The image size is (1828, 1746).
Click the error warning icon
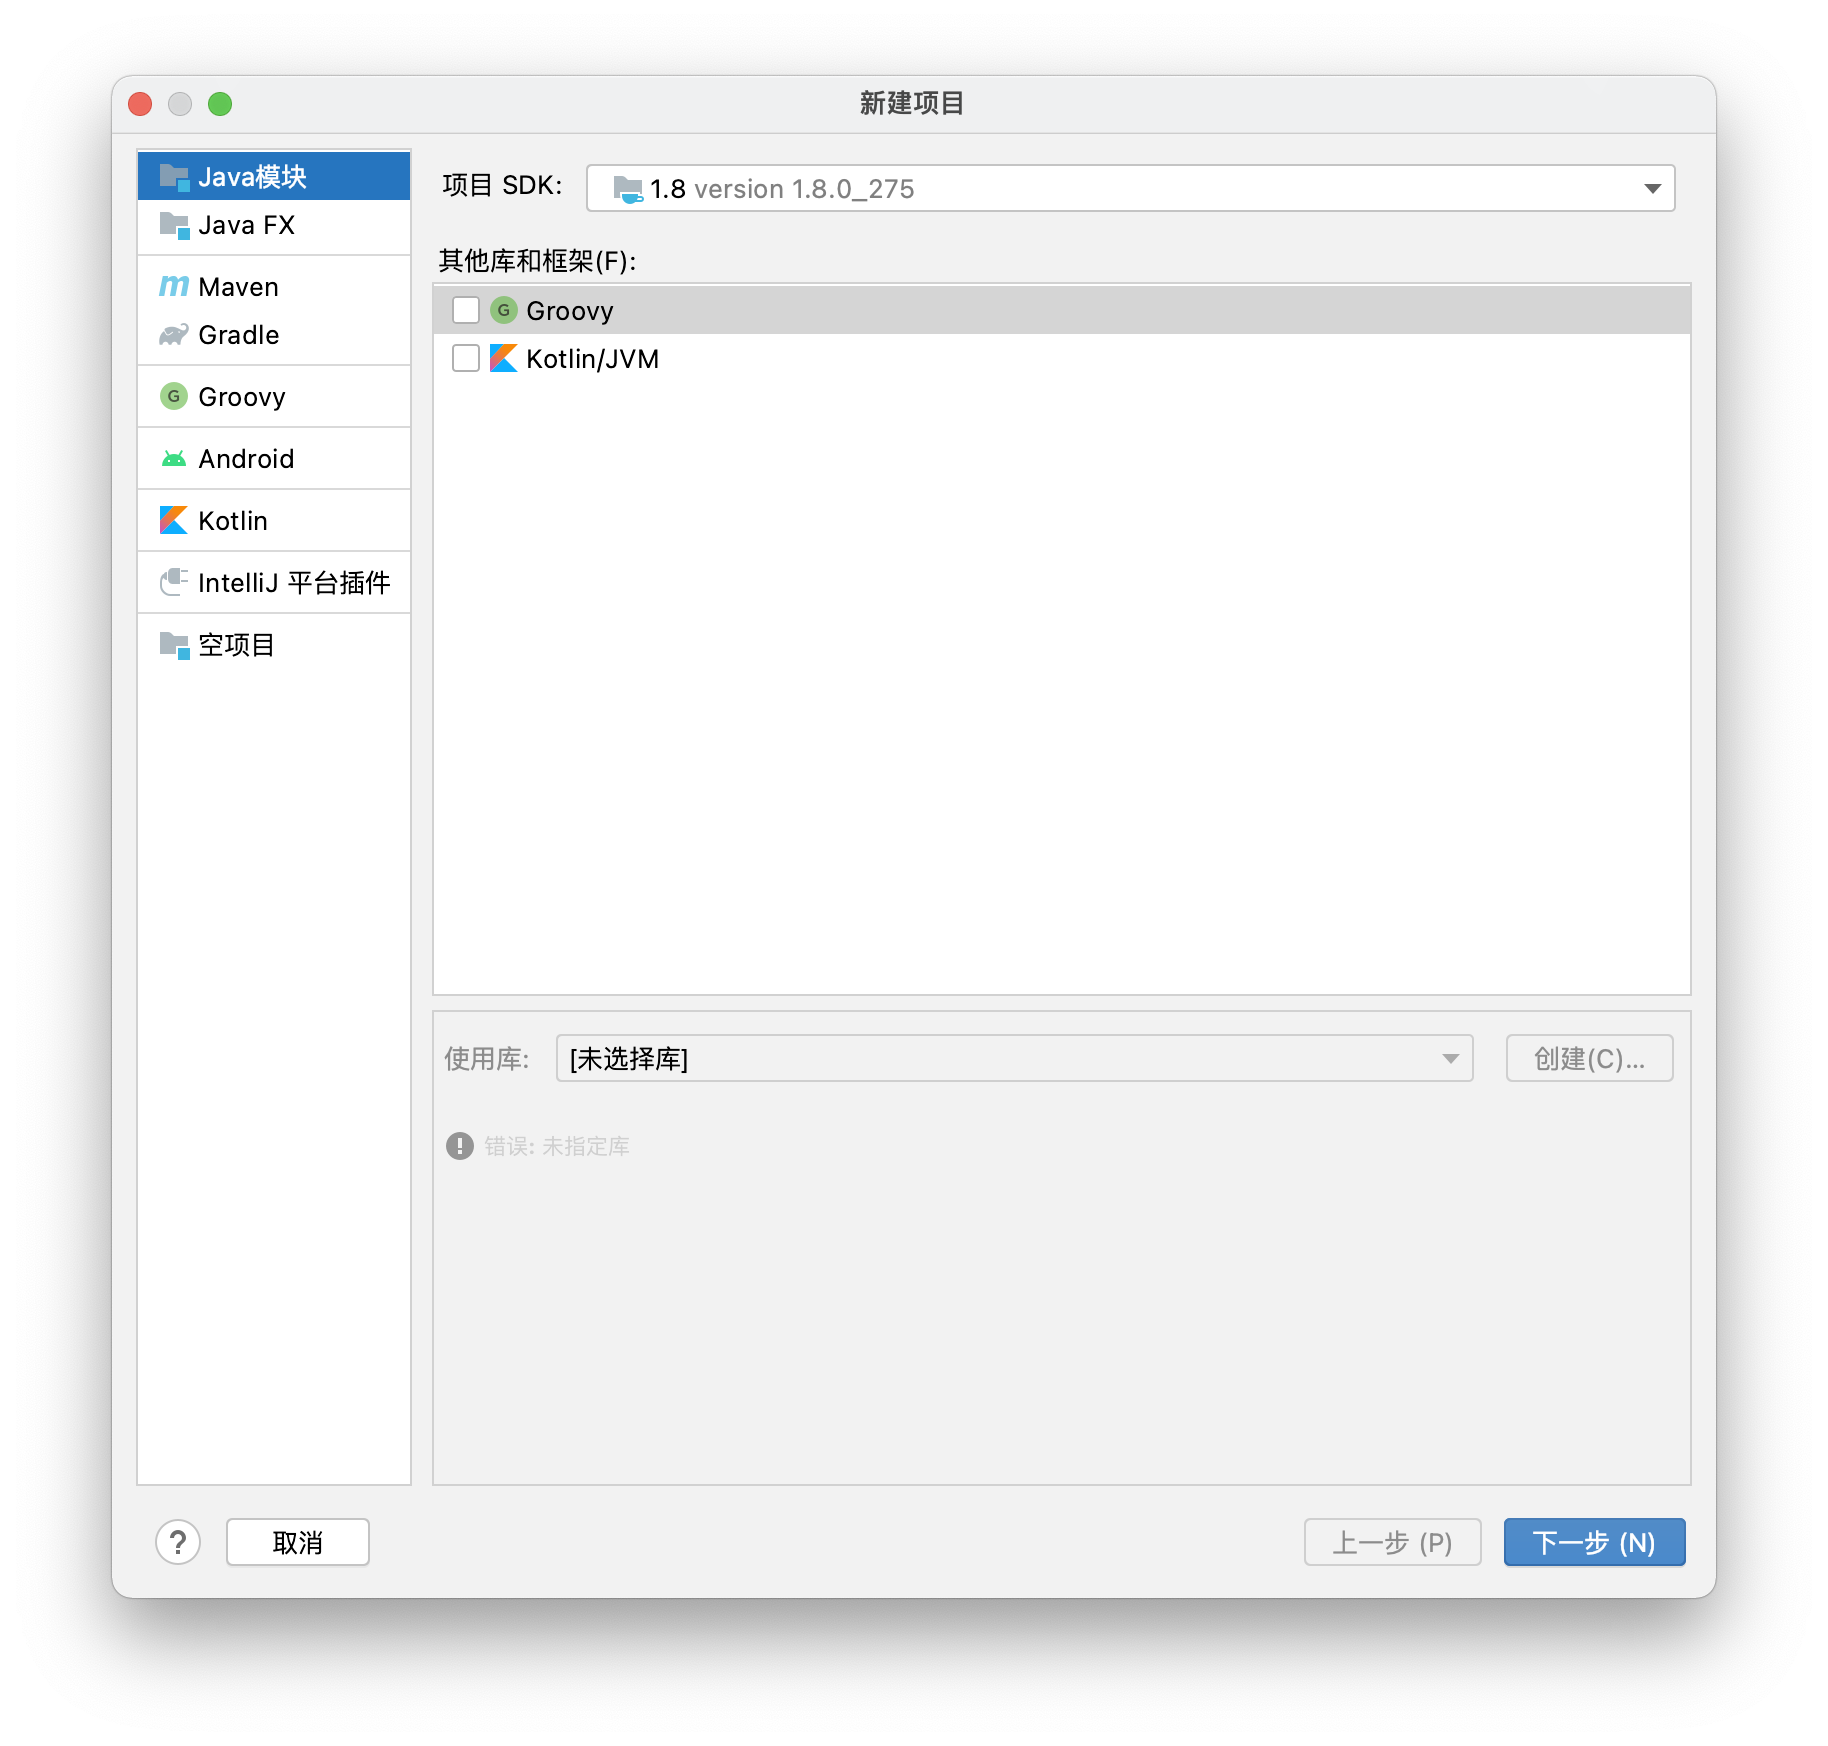coord(460,1146)
